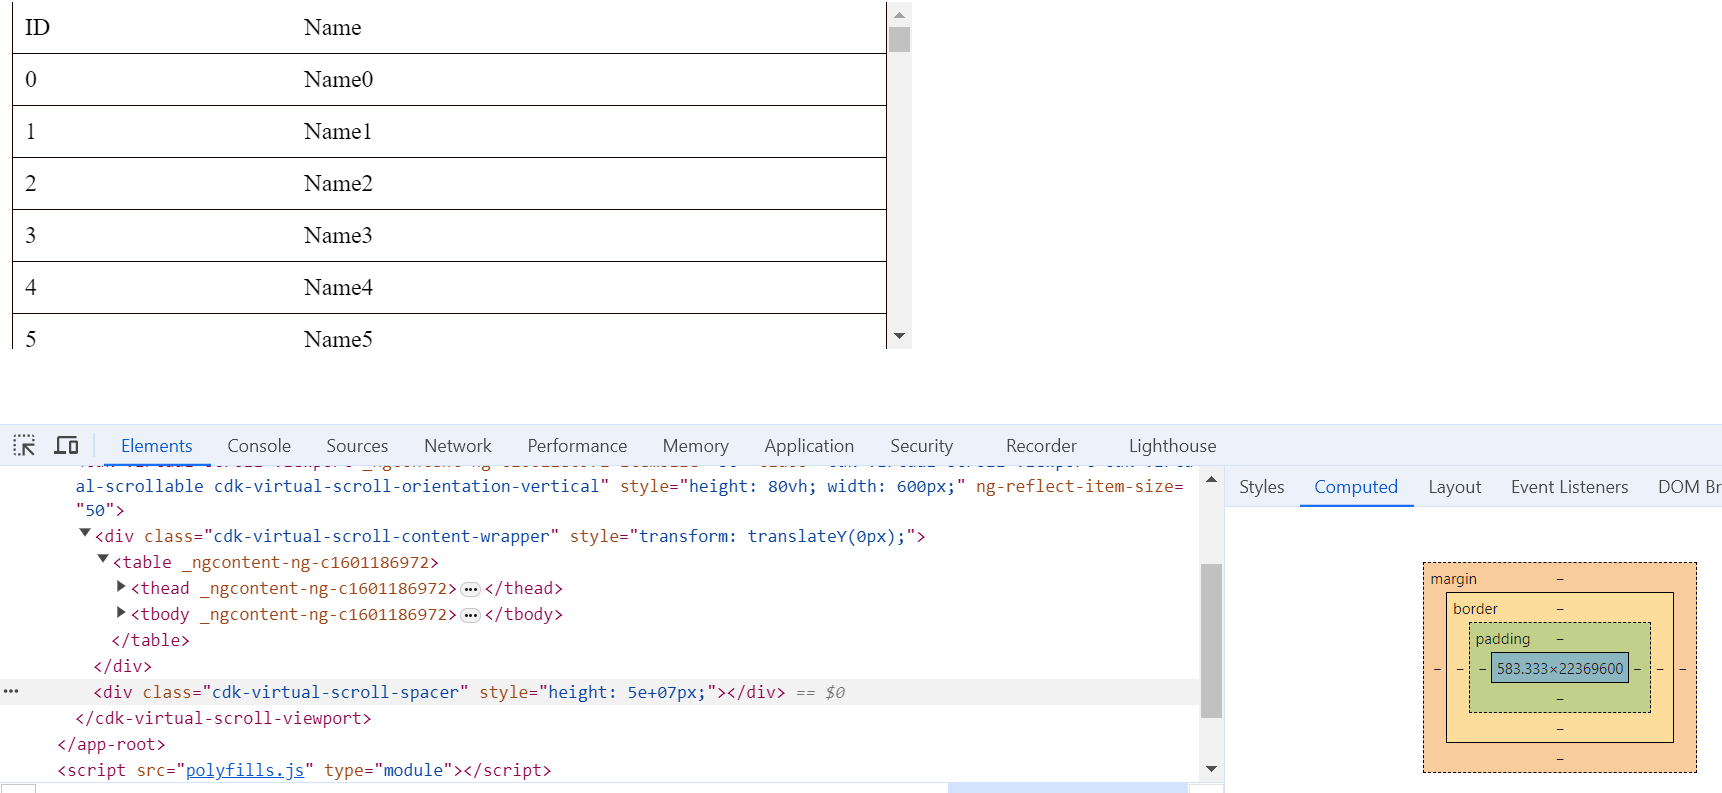Click the ID cell with value 0
1722x793 pixels.
(x=31, y=79)
